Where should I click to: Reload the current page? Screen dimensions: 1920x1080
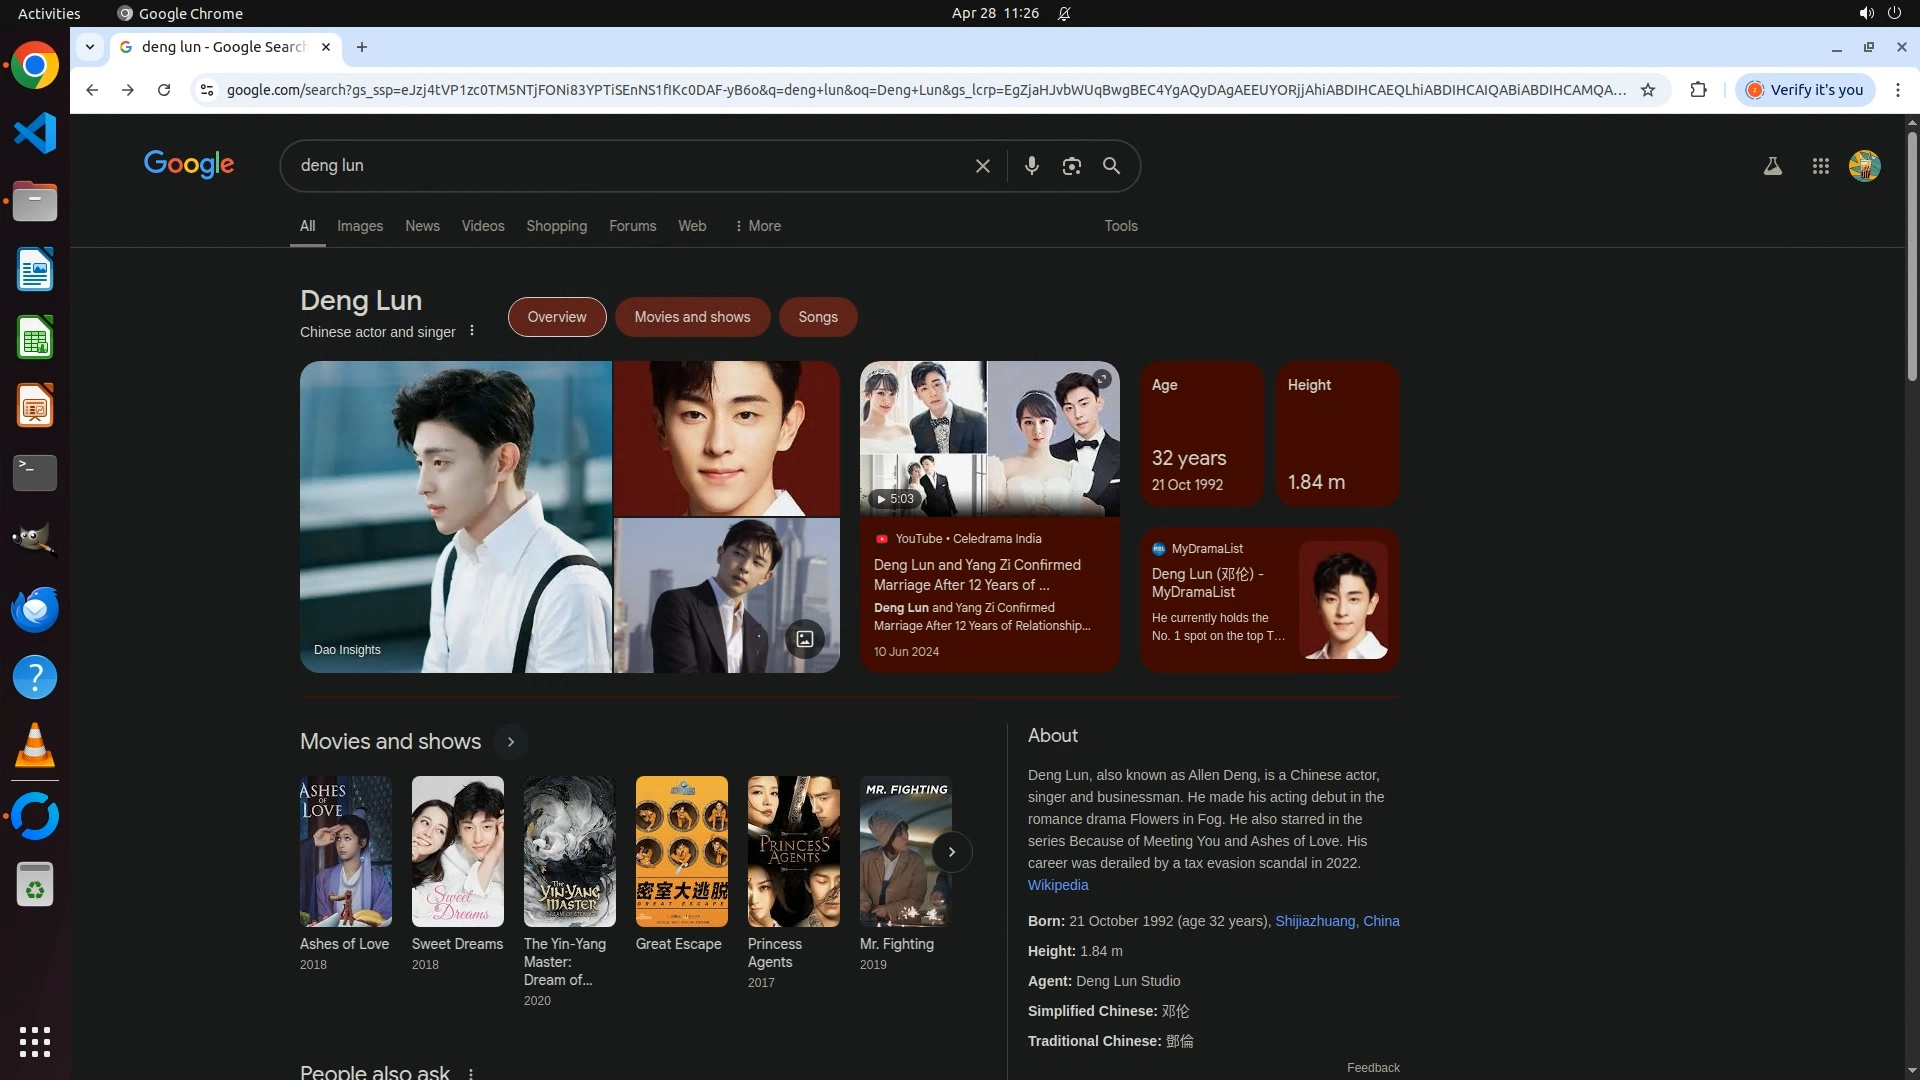[x=164, y=90]
